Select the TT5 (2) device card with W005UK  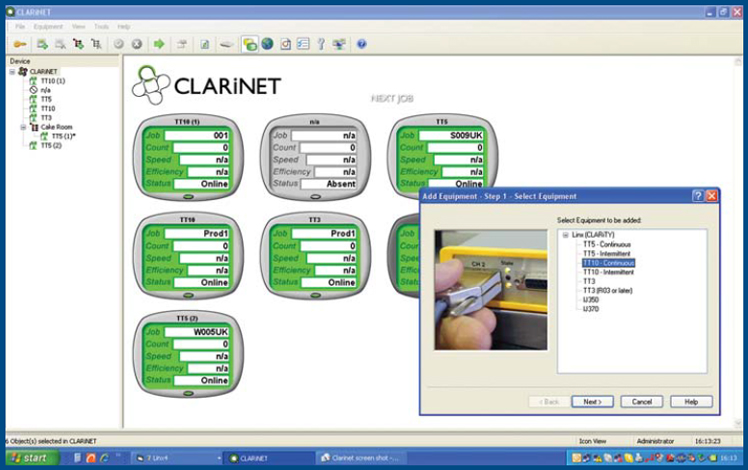click(x=188, y=355)
